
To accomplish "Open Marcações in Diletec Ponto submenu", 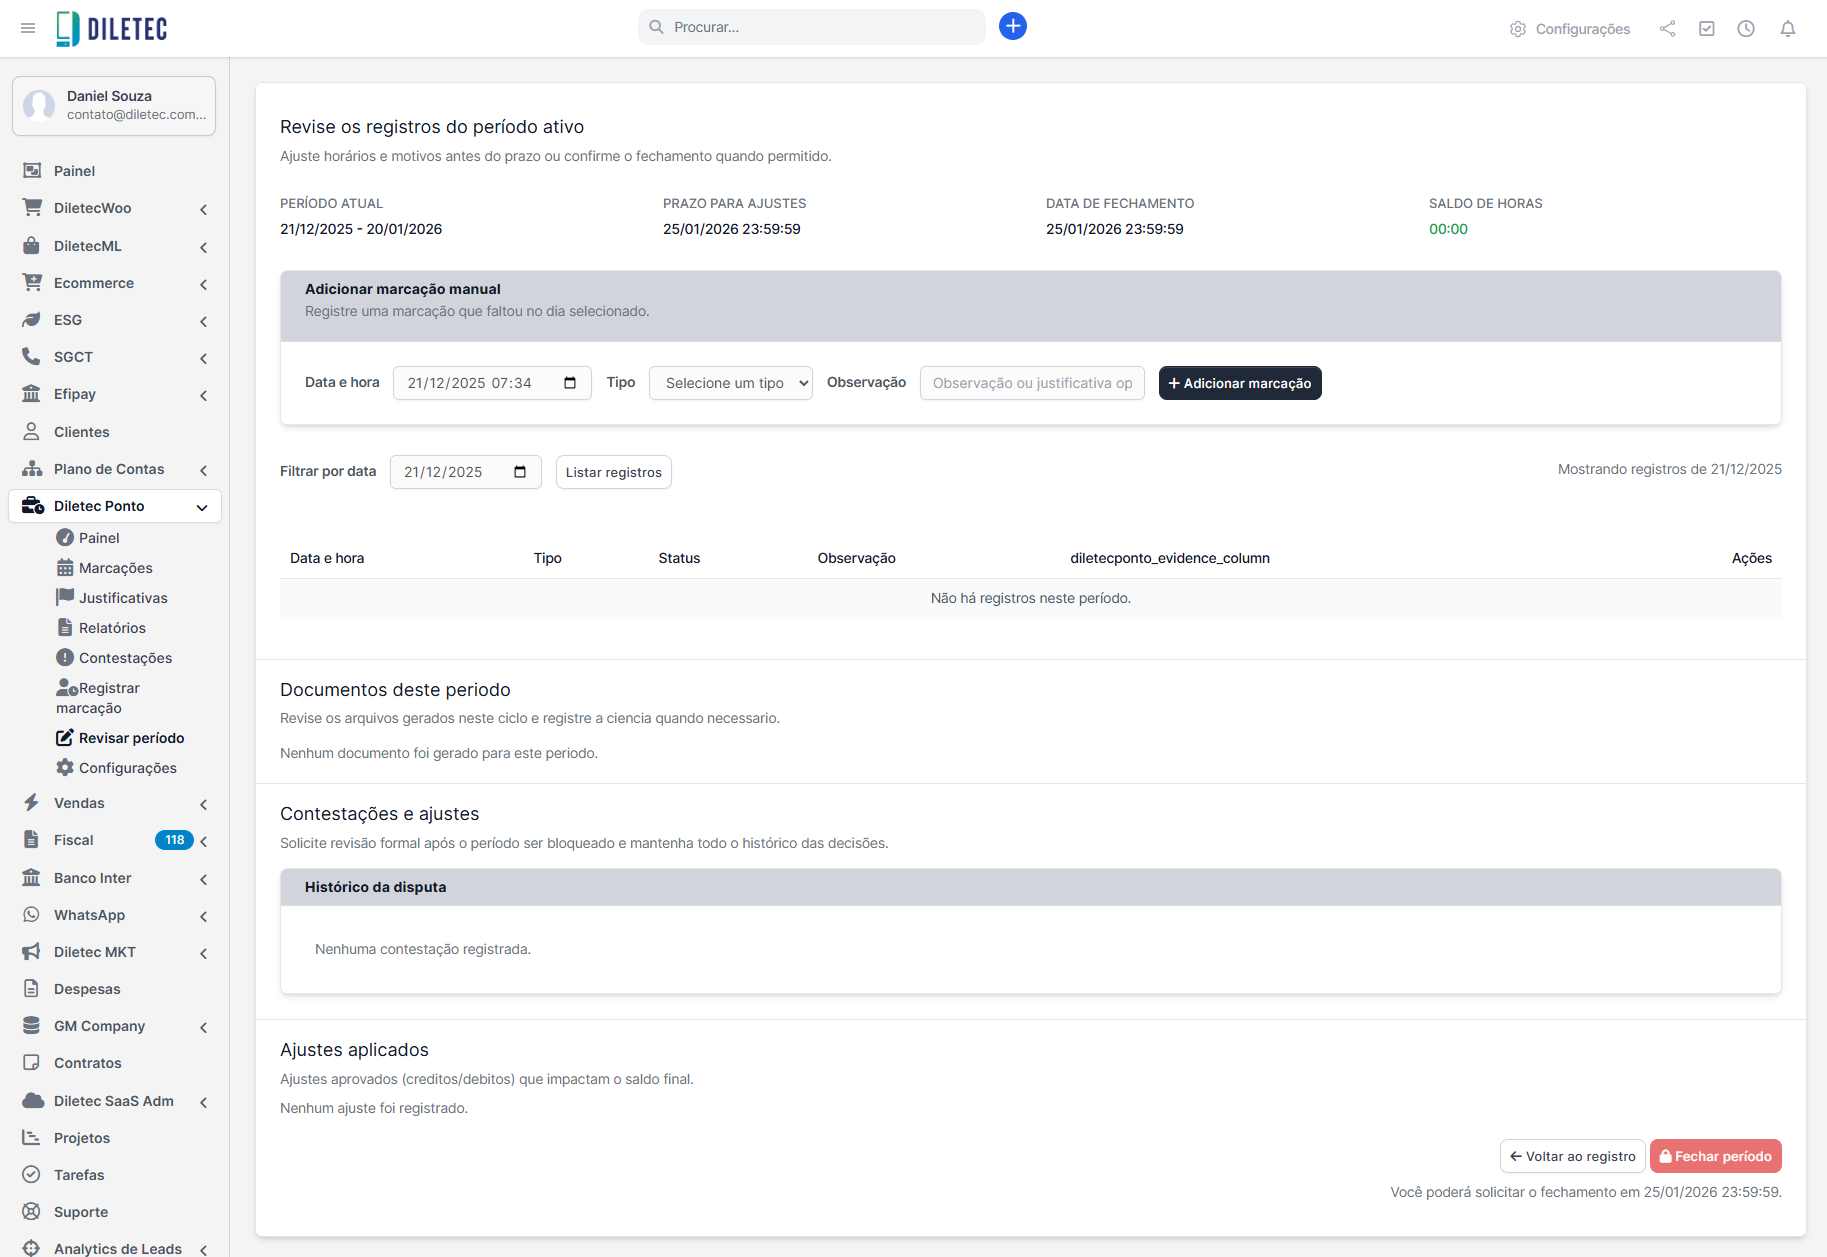I will tap(115, 568).
